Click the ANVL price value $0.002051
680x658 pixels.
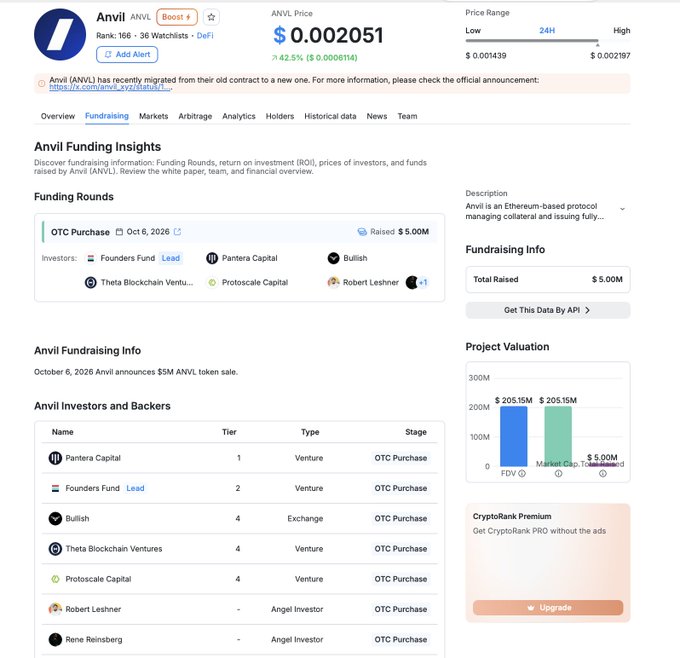[328, 35]
